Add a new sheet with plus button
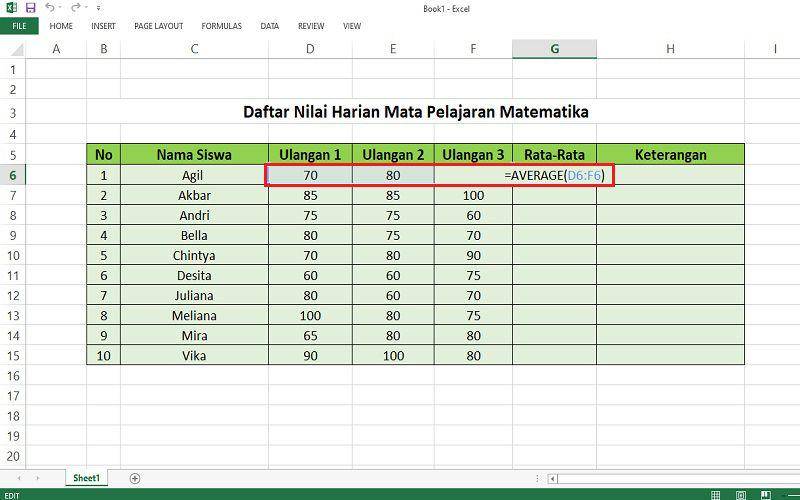This screenshot has height=500, width=800. (x=135, y=478)
